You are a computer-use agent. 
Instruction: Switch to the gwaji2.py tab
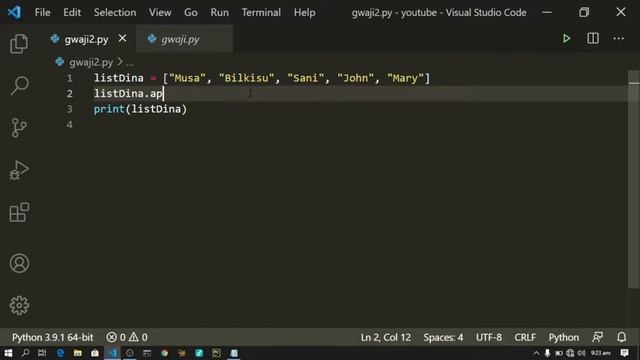point(86,39)
